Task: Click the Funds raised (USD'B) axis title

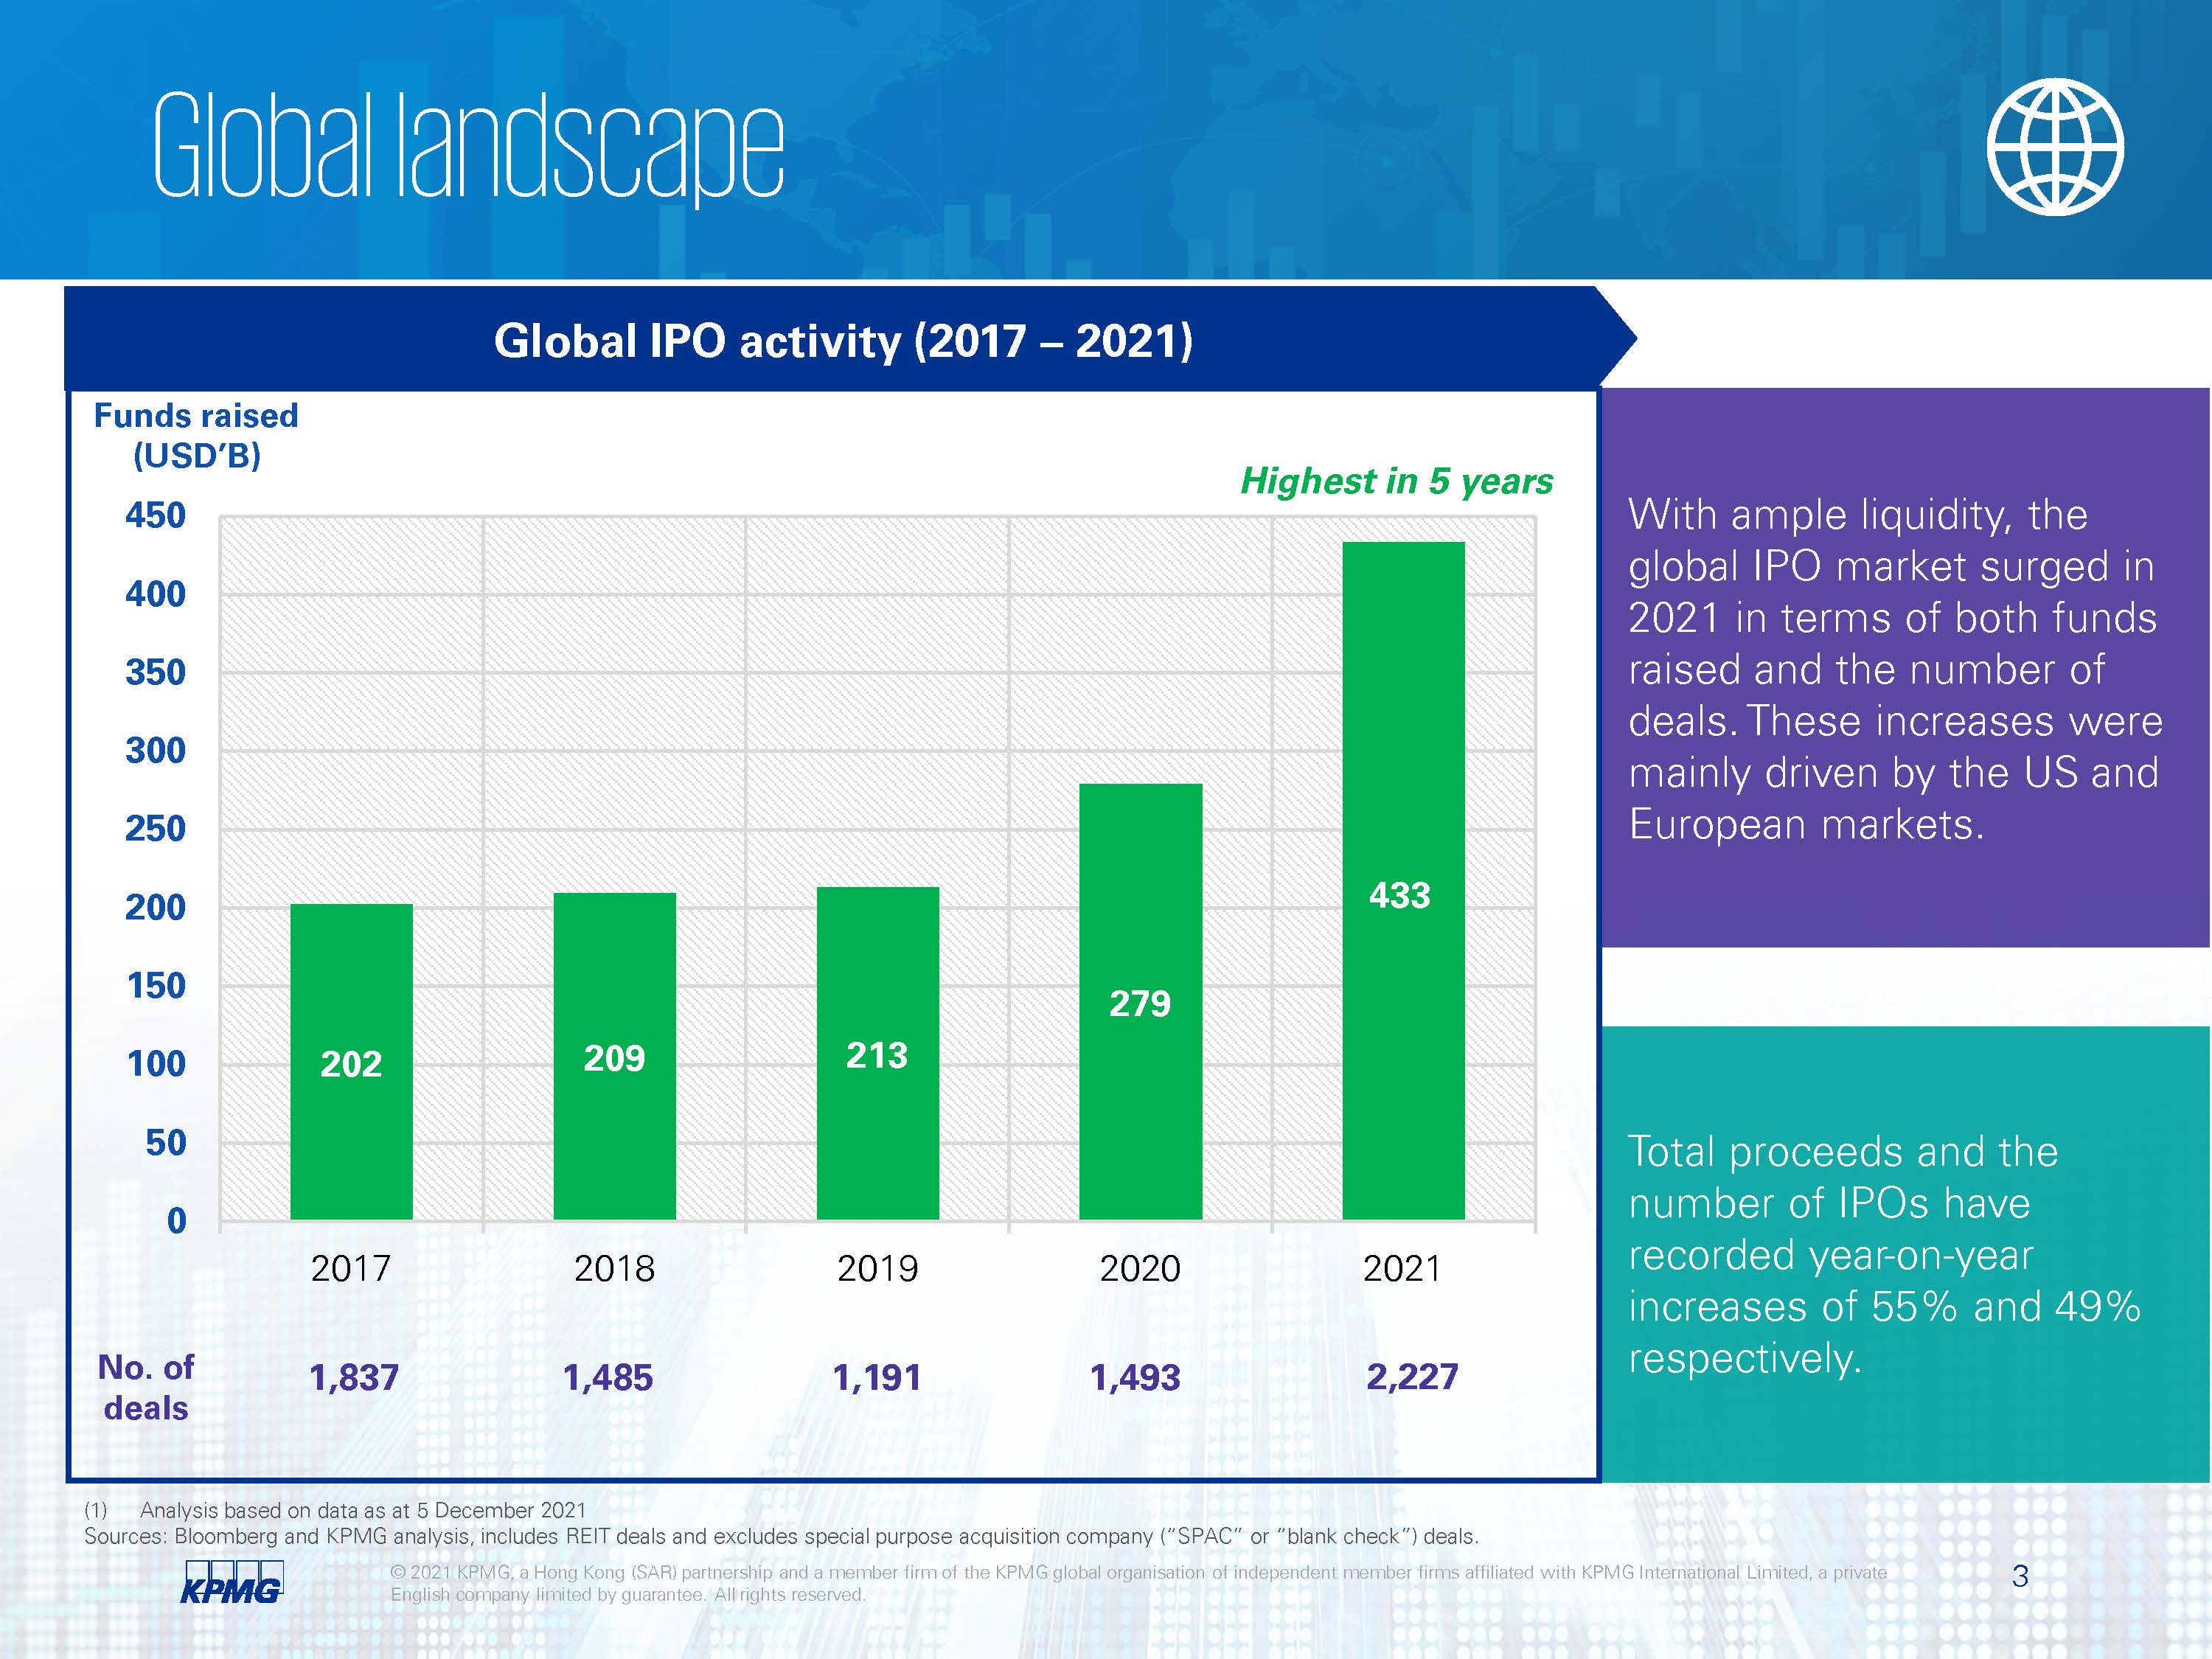Action: tap(196, 435)
